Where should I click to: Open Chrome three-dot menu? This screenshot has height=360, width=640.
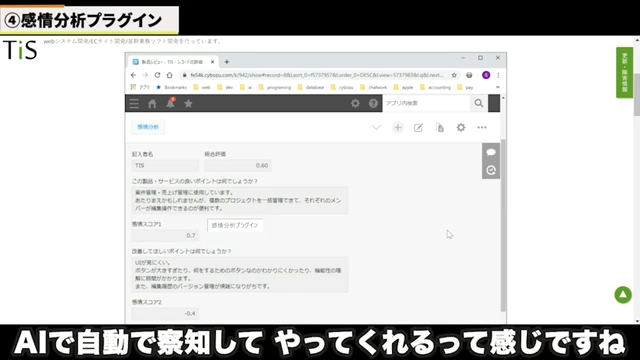(498, 75)
